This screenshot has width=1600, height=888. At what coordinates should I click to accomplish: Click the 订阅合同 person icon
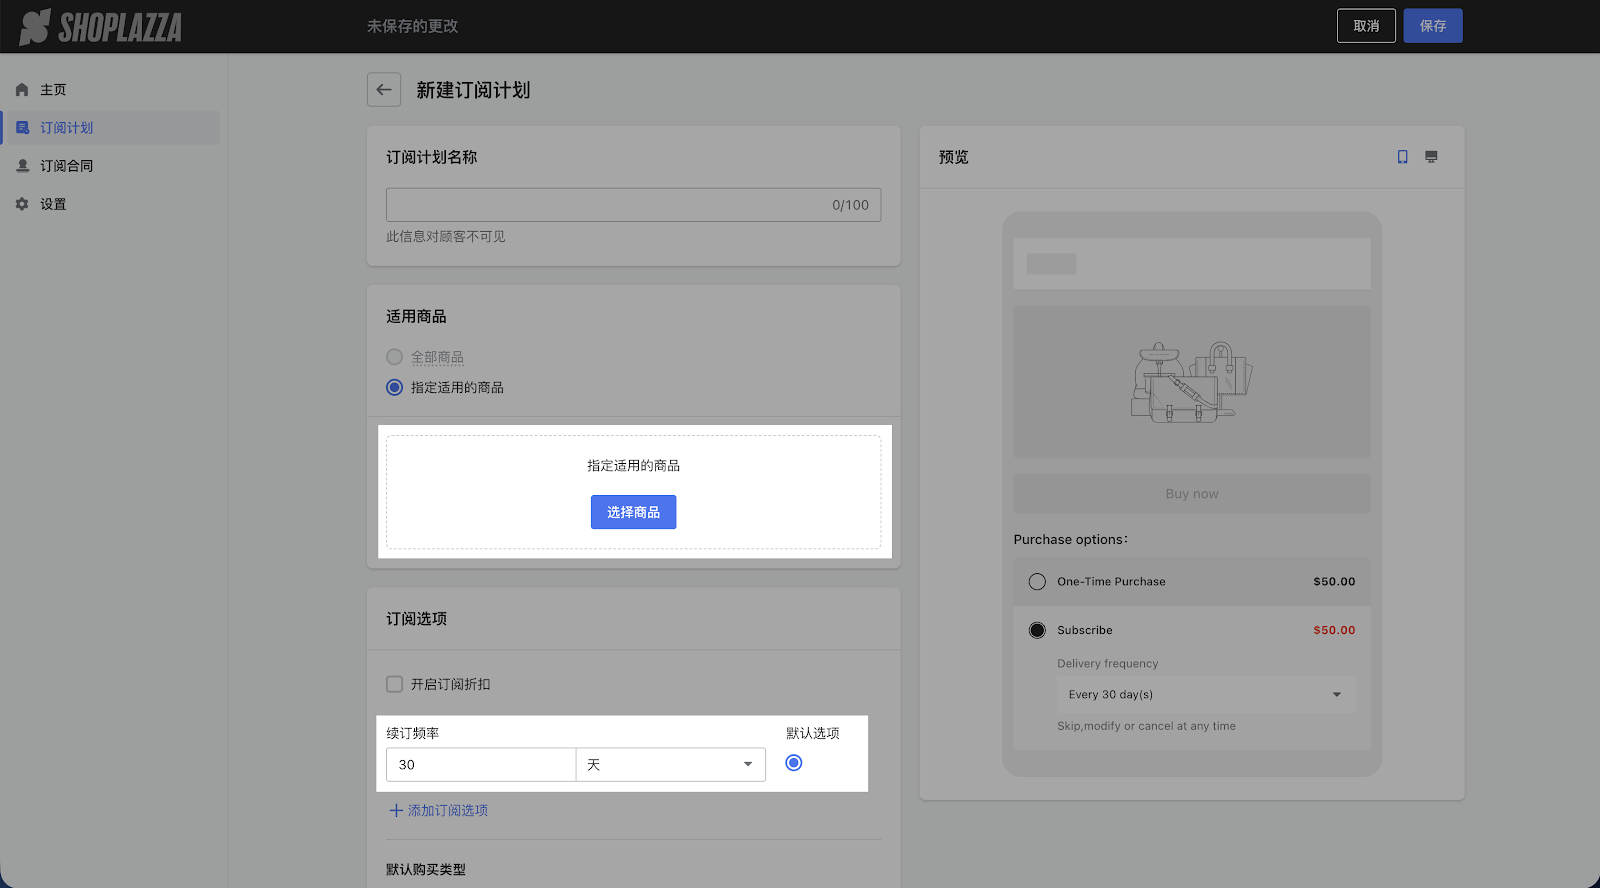[x=22, y=166]
